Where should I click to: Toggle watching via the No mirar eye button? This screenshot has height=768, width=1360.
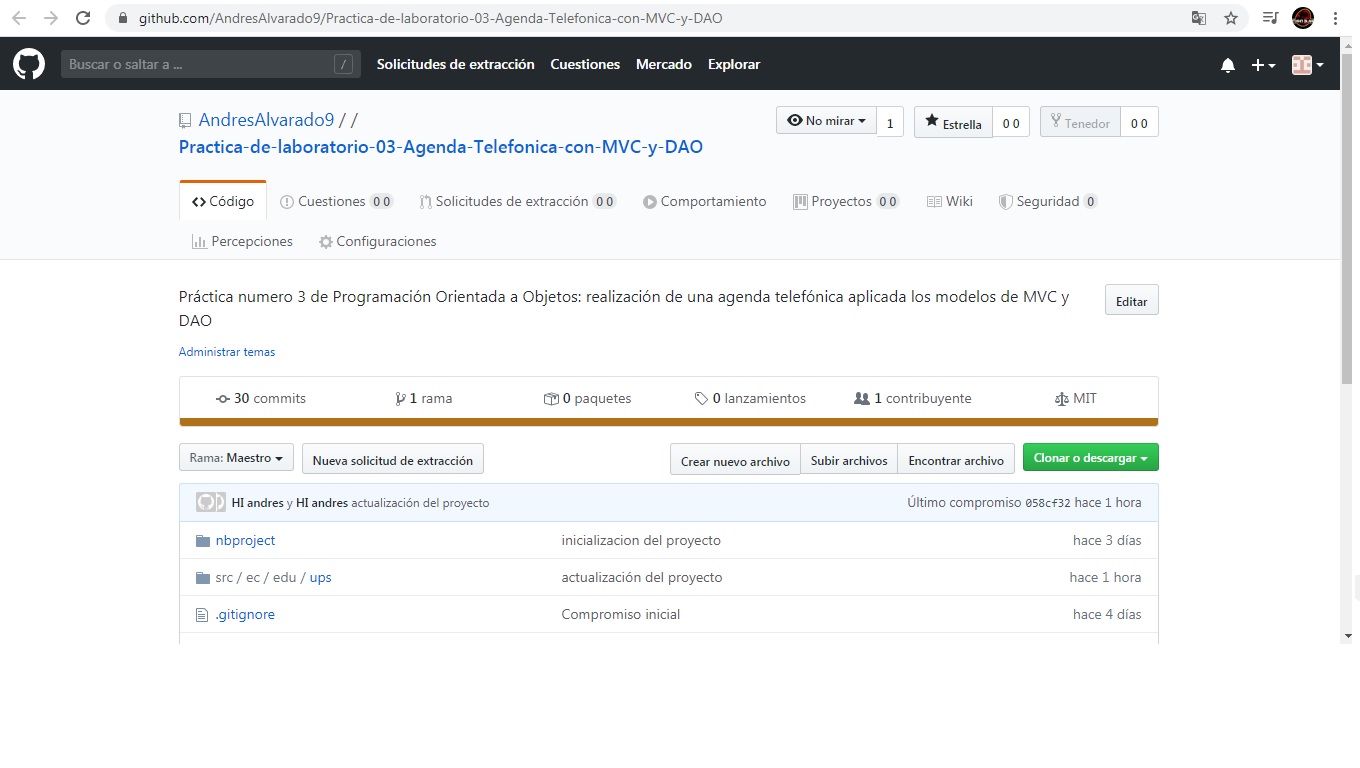pos(826,120)
